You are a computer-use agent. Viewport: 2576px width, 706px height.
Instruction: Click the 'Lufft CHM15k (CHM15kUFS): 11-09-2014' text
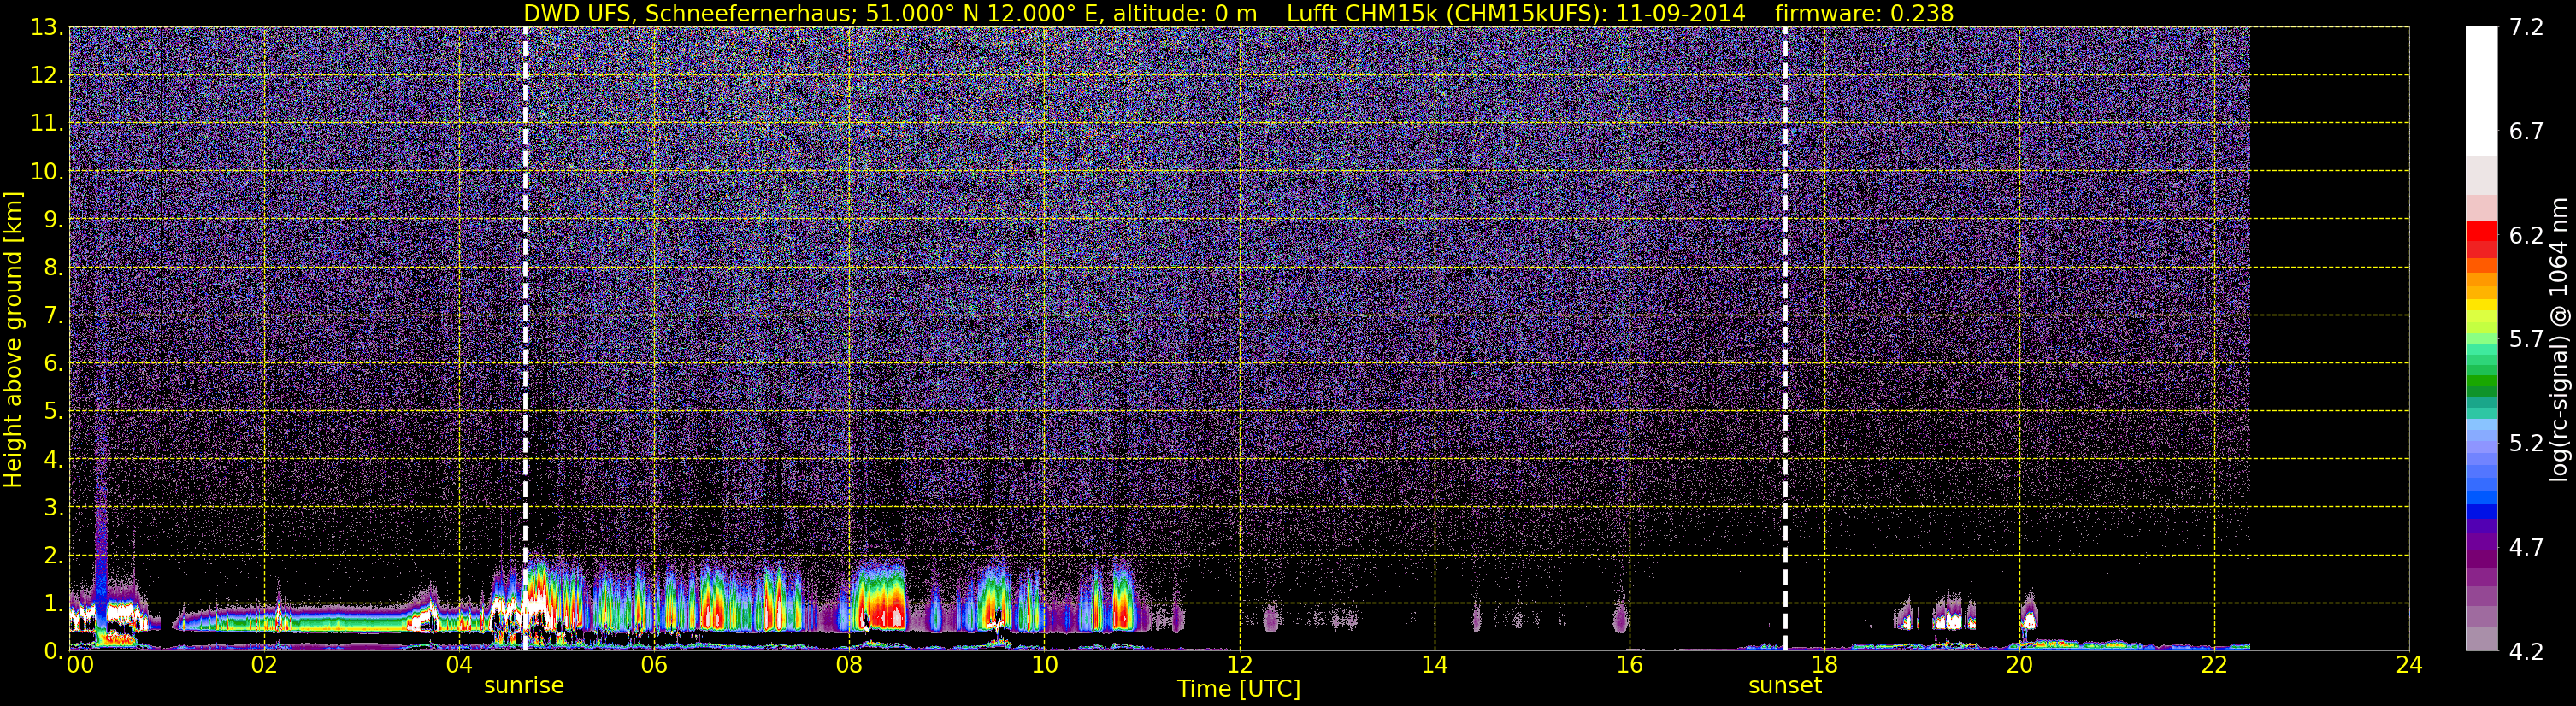[1516, 13]
